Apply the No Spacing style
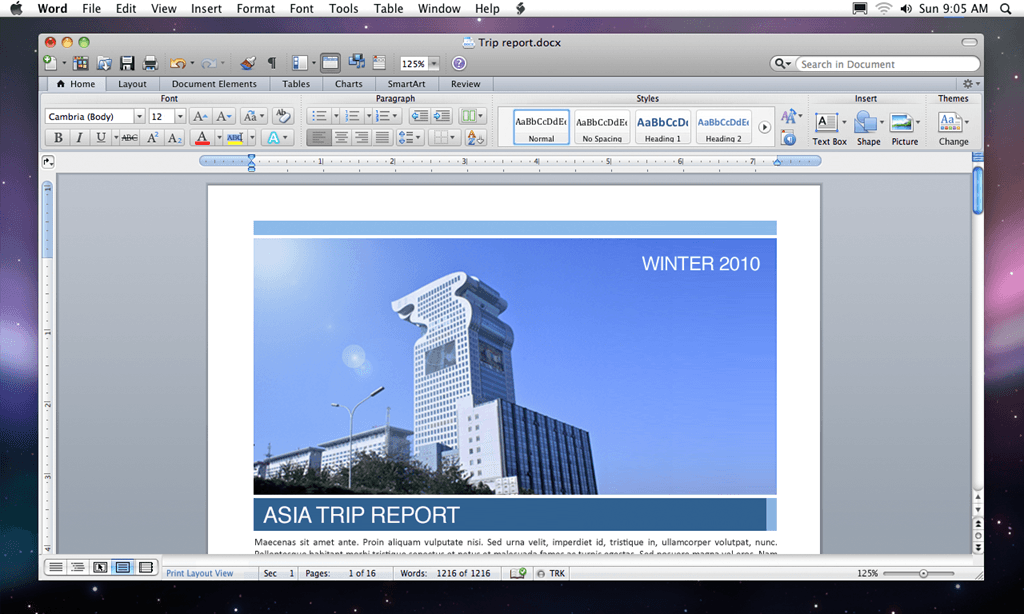This screenshot has width=1024, height=614. click(x=601, y=127)
